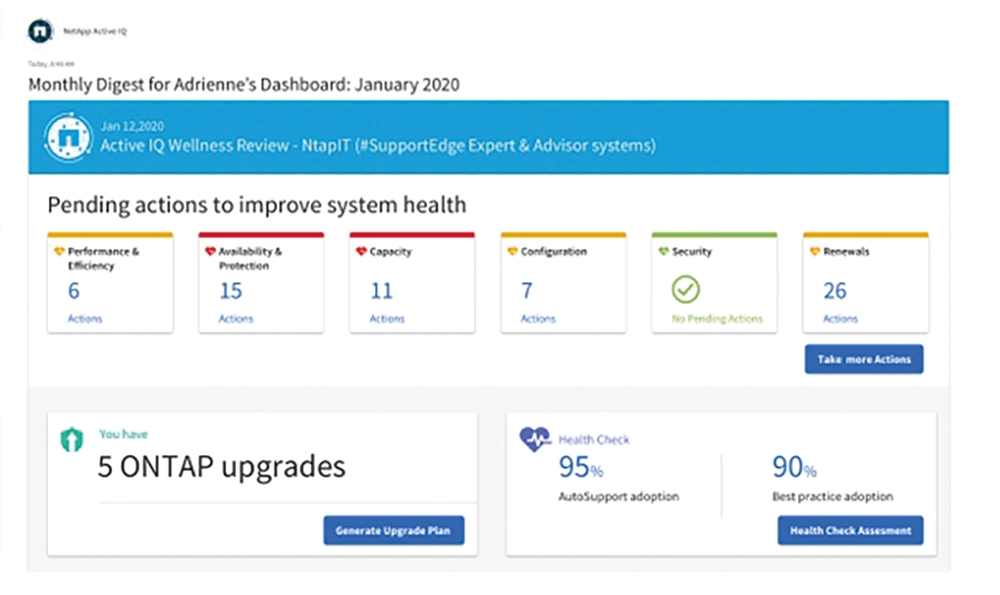This screenshot has height=595, width=1000.
Task: Click the No Pending Actions text in the Security card
Action: pos(717,318)
